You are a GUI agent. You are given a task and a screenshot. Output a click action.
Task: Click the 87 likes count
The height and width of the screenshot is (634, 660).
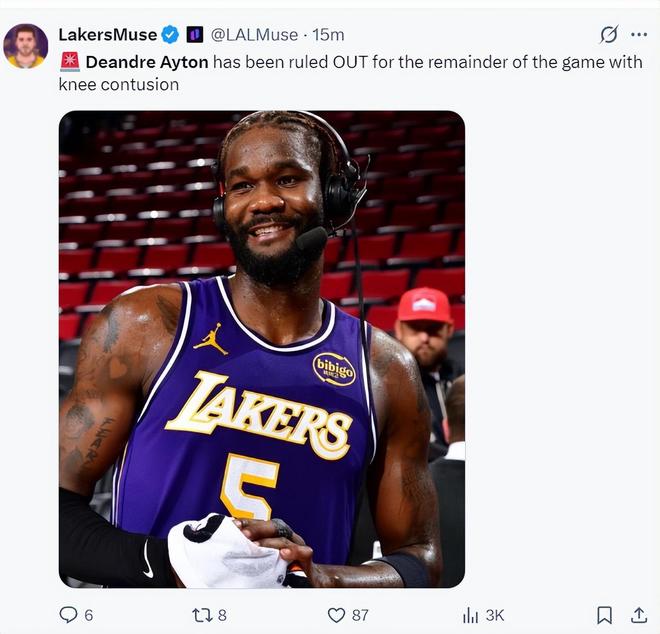(x=360, y=615)
